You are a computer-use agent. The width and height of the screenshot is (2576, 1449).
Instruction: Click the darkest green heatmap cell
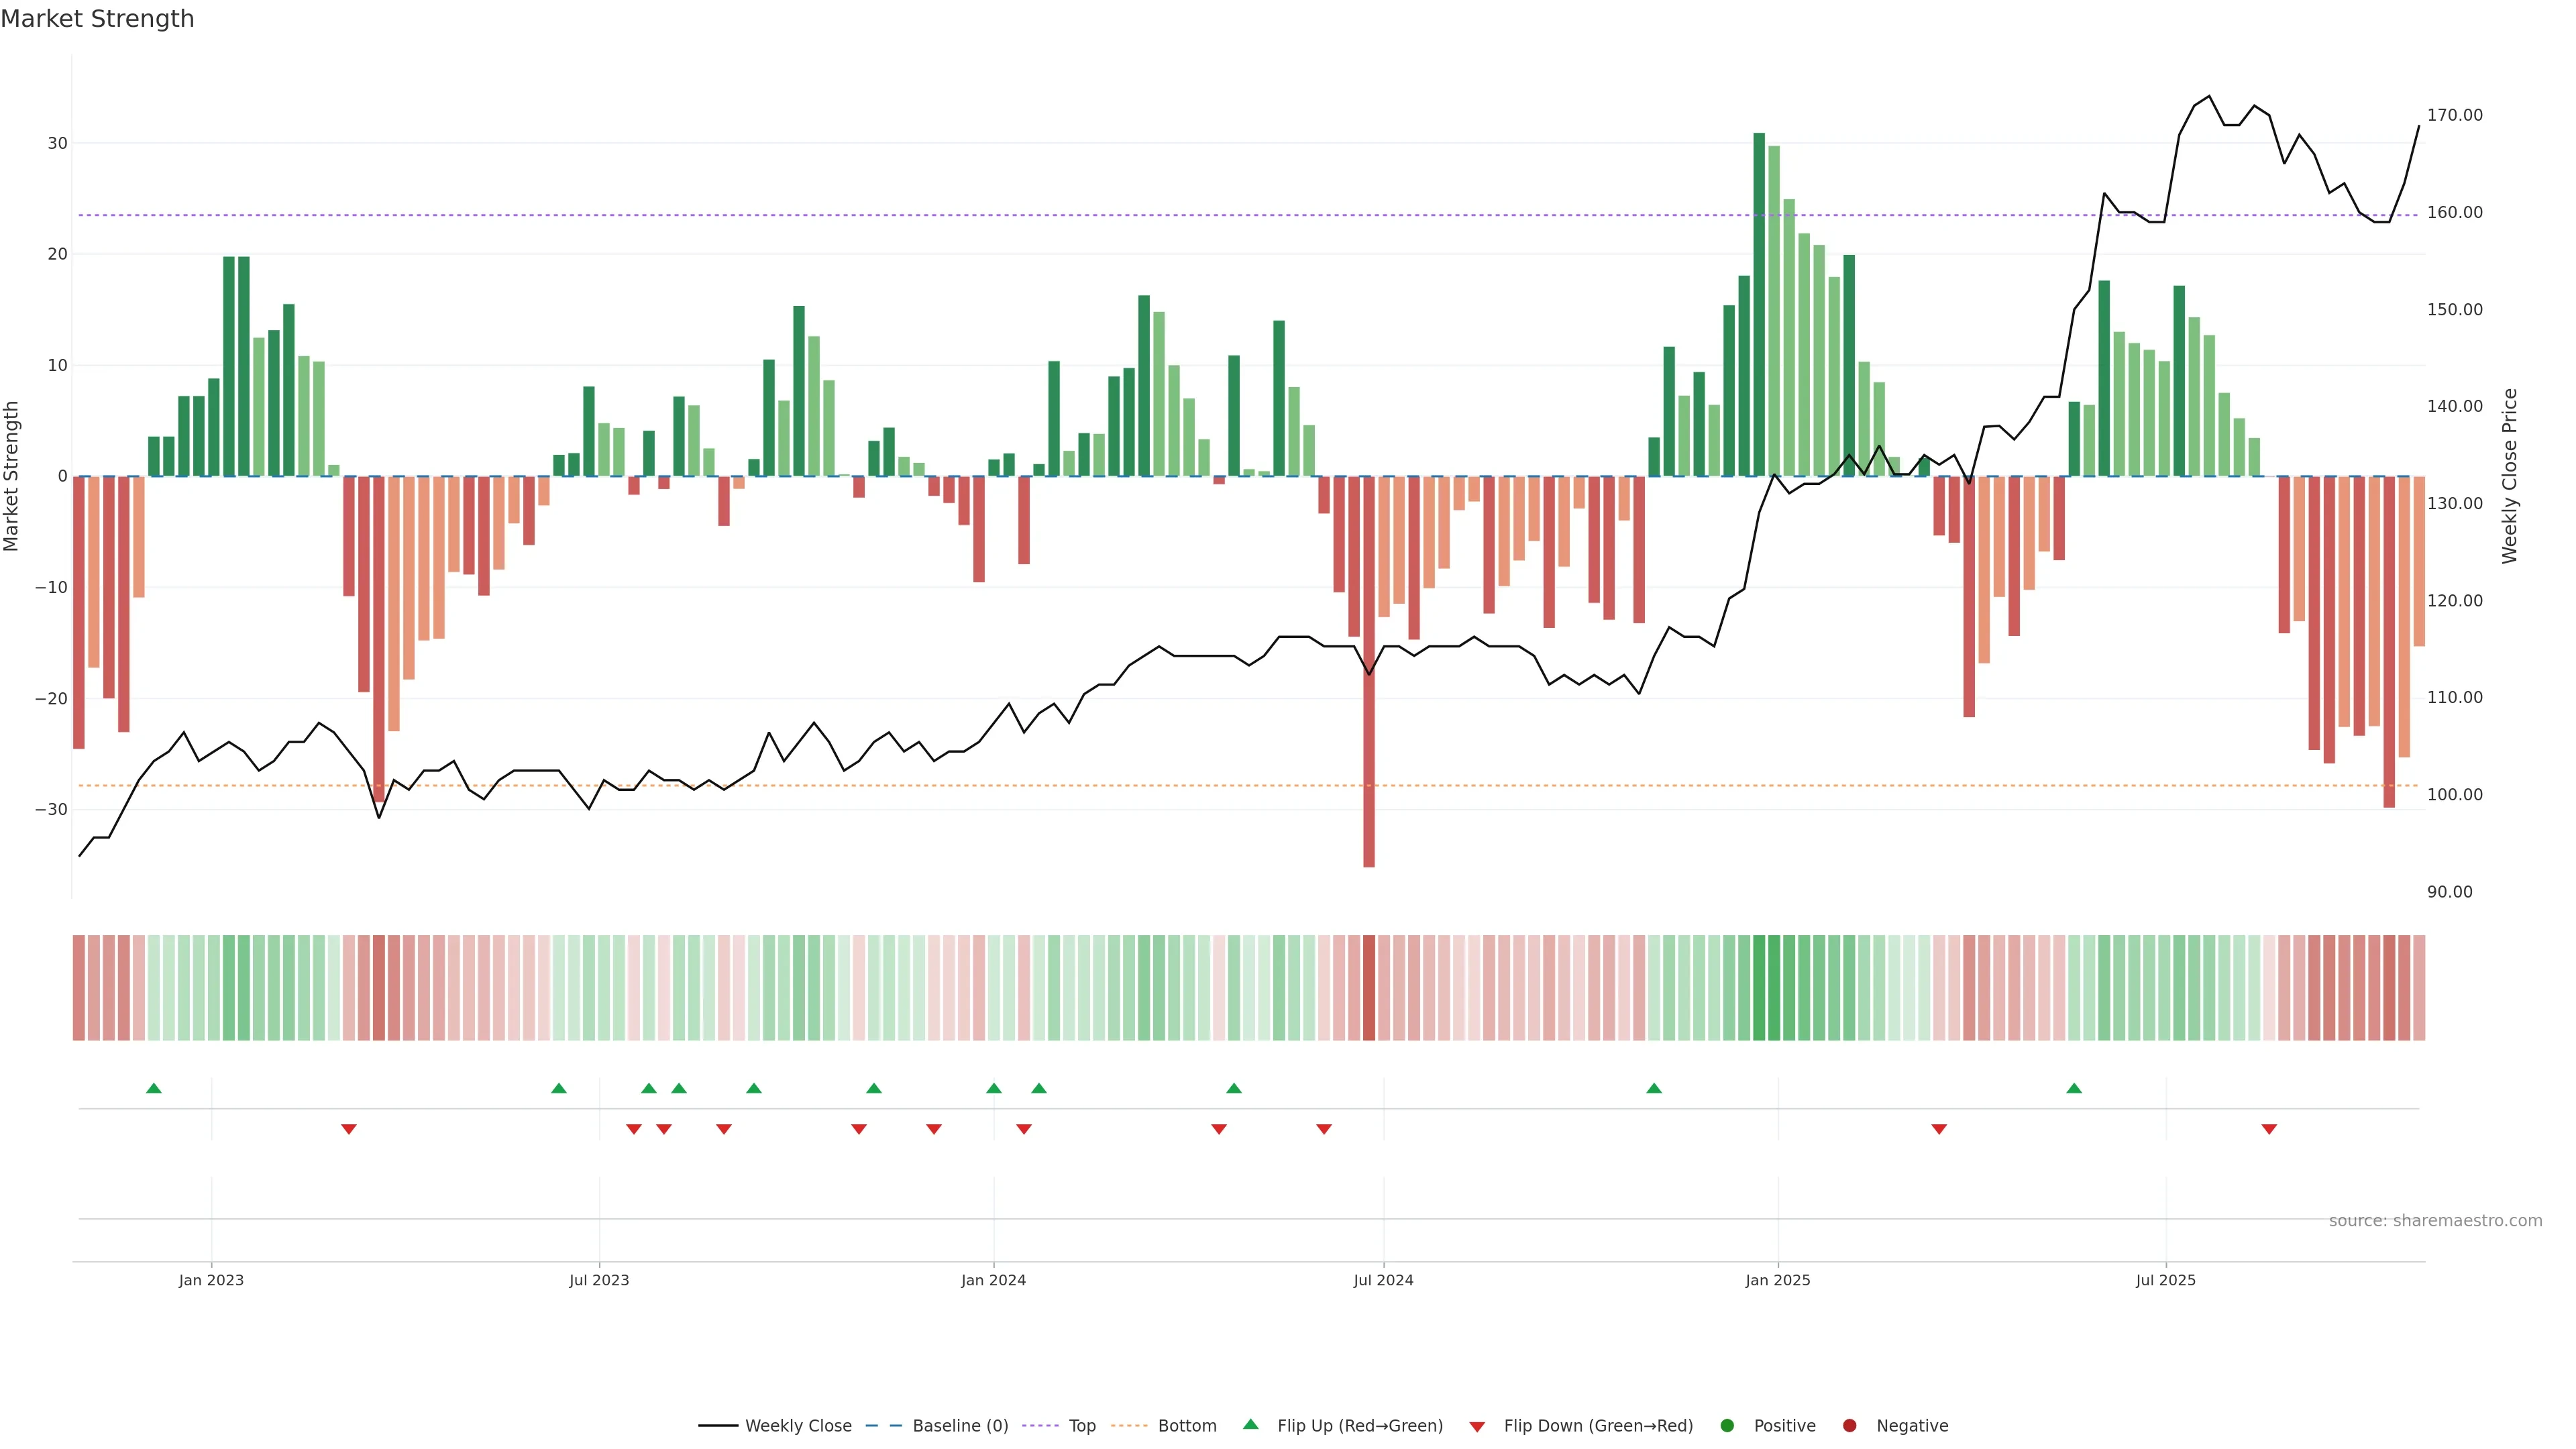(x=1759, y=988)
